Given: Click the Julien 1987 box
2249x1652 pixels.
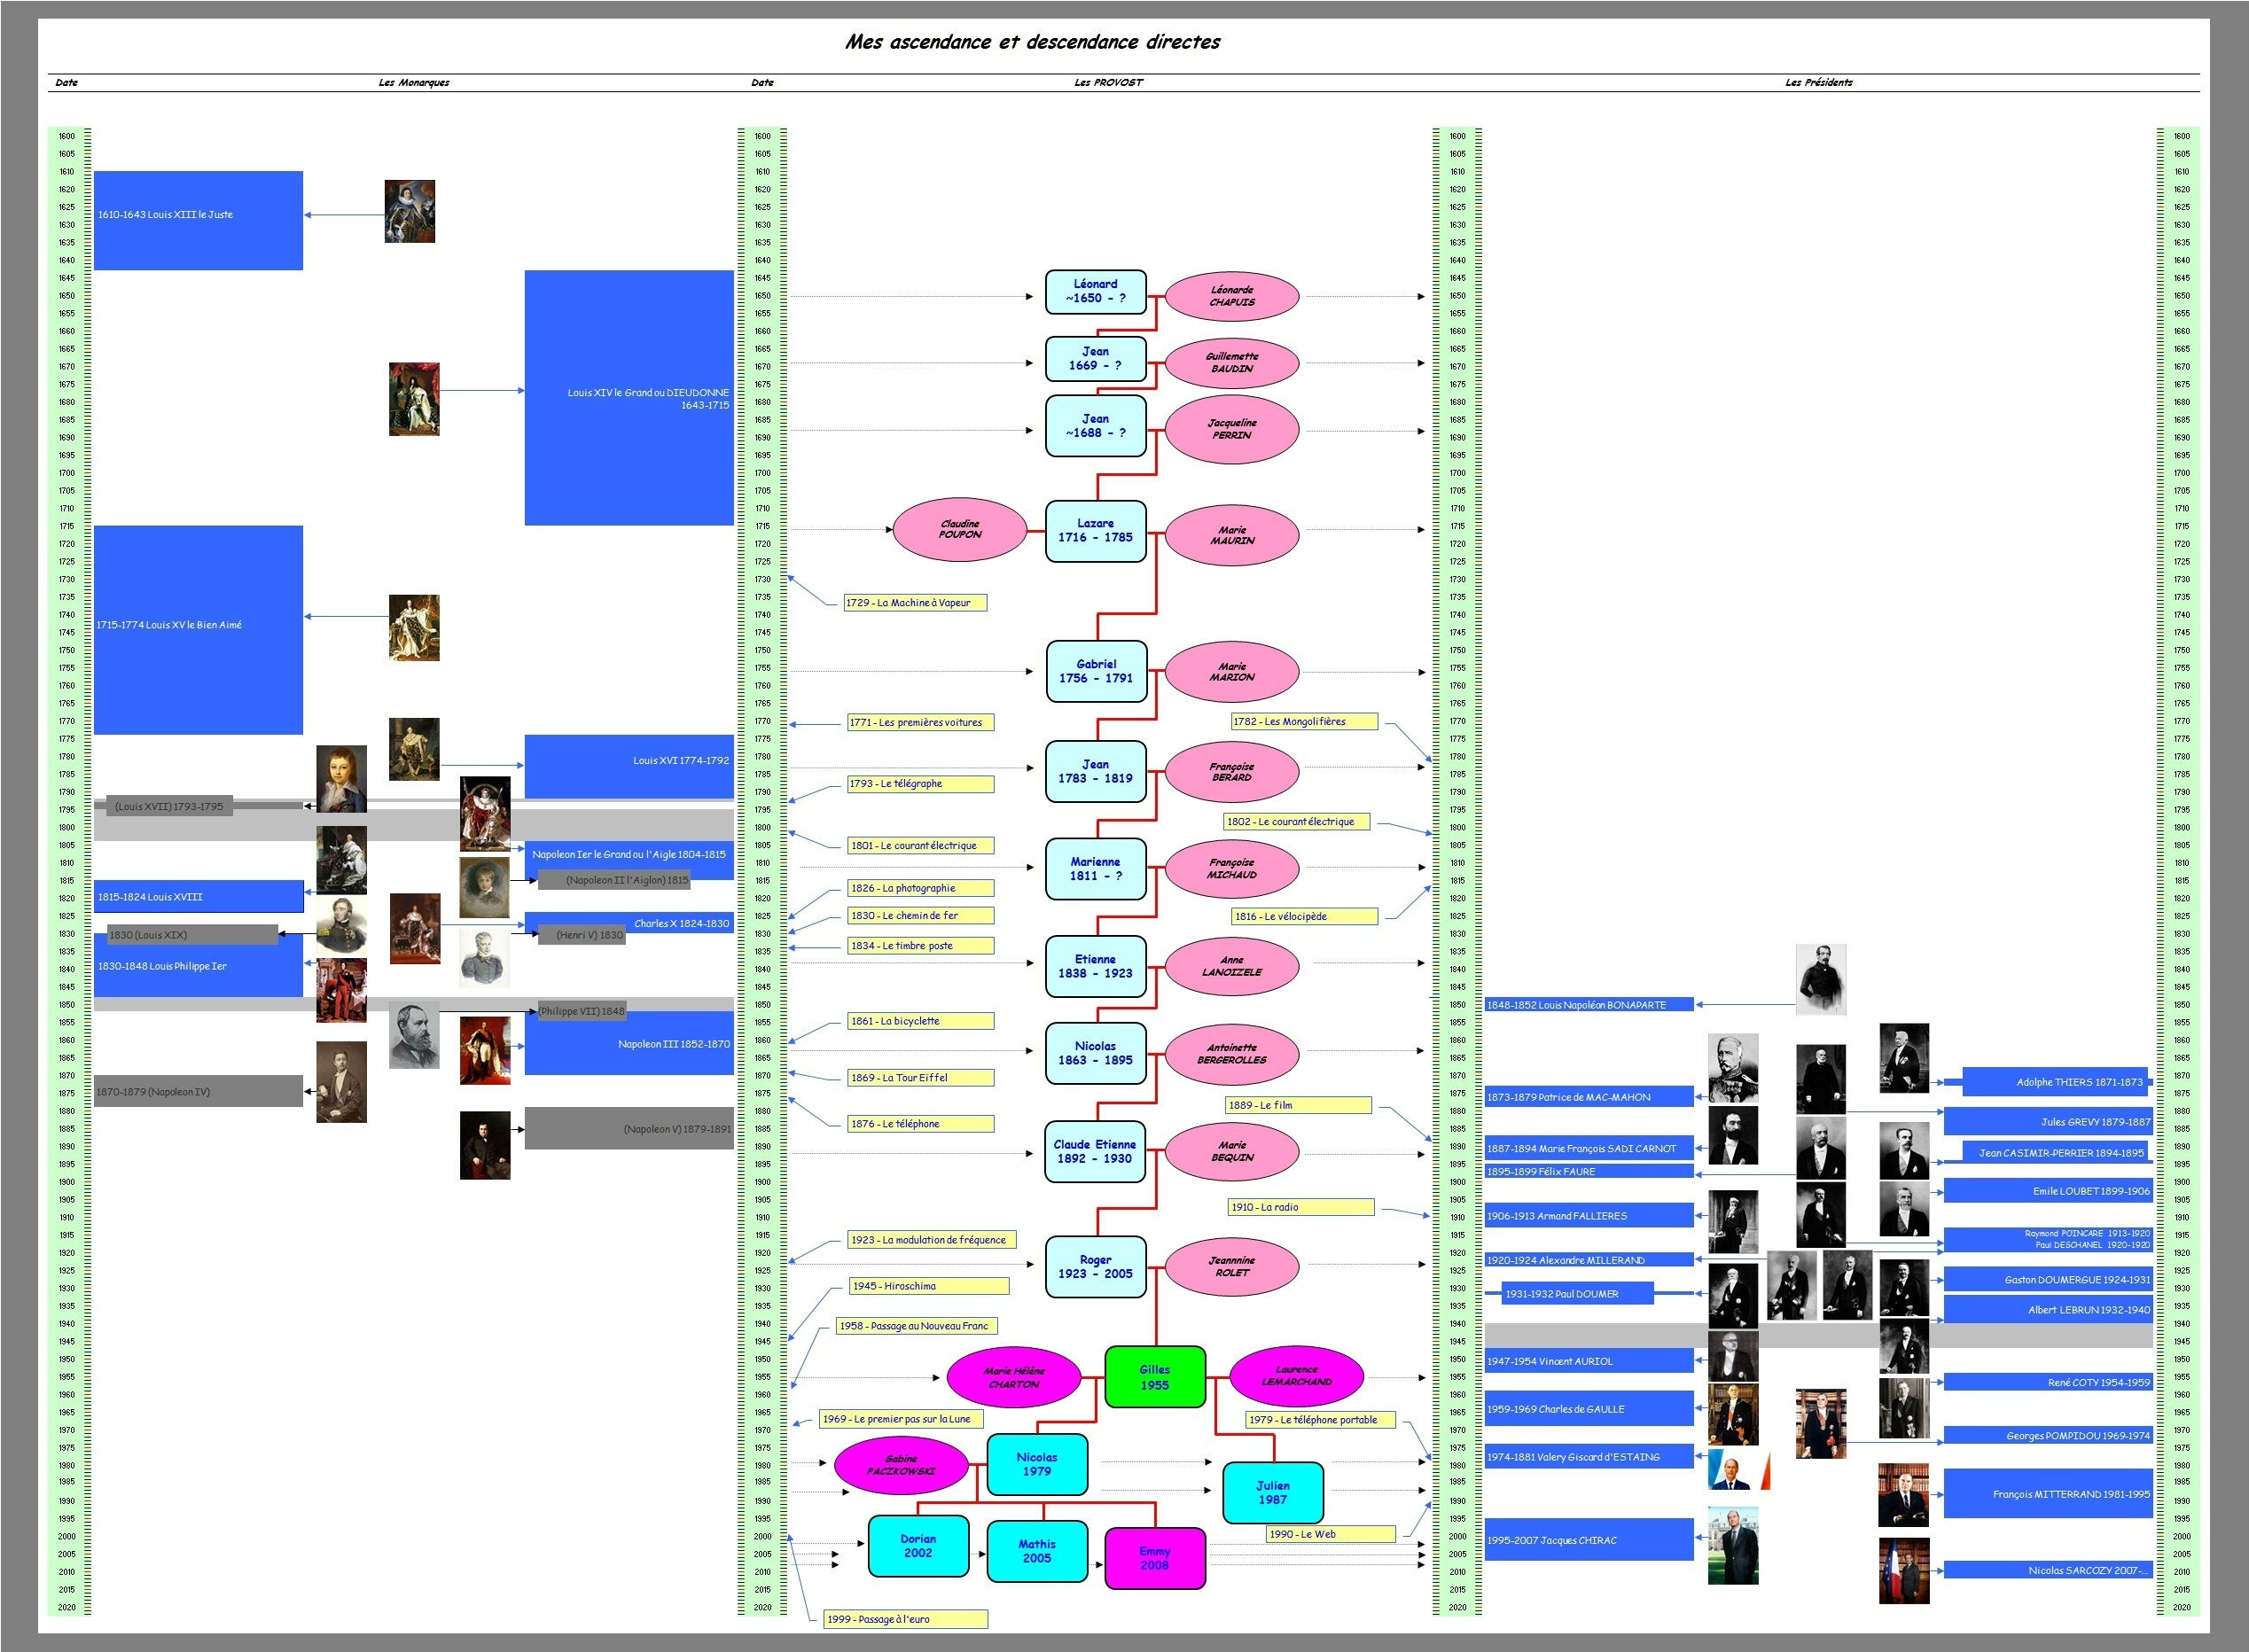Looking at the screenshot, I should click(x=1272, y=1492).
